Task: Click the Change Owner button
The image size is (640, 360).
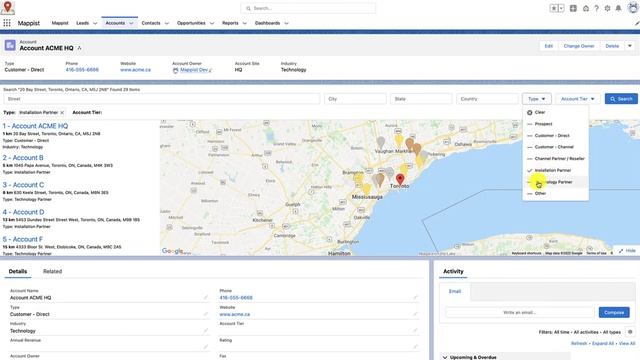Action: (579, 46)
